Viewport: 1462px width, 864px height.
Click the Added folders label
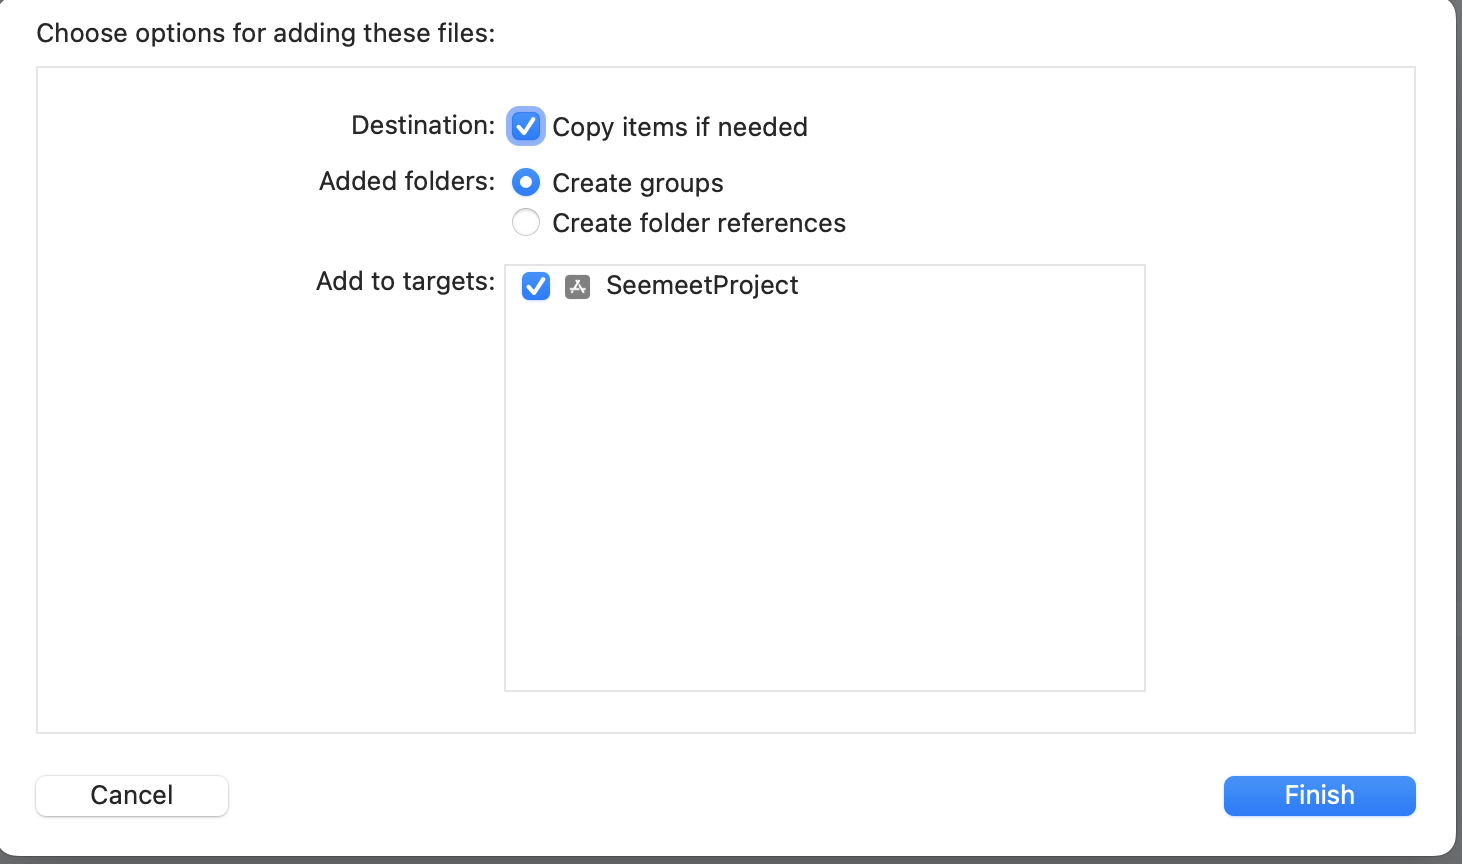click(x=407, y=181)
